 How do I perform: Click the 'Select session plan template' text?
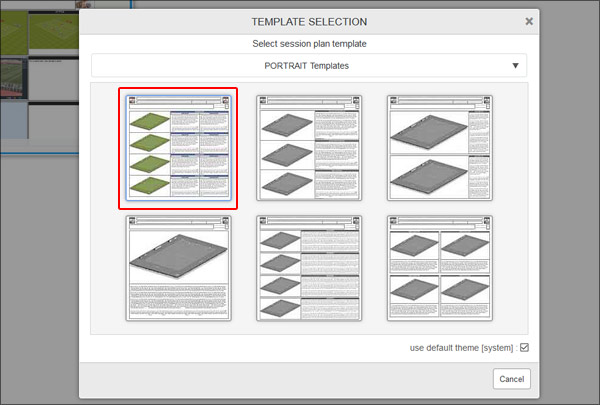click(308, 44)
